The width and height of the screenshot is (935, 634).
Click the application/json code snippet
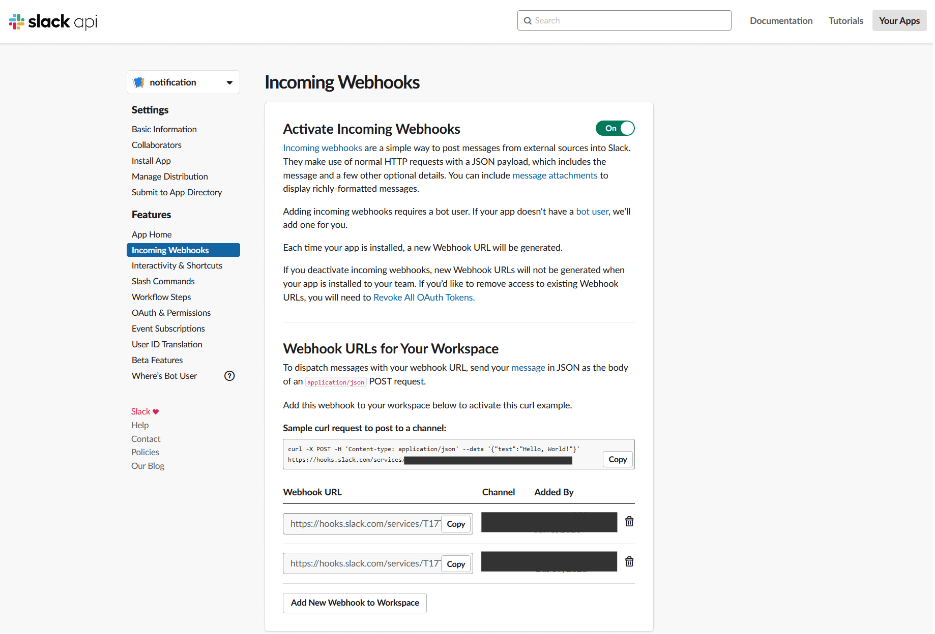pos(336,382)
